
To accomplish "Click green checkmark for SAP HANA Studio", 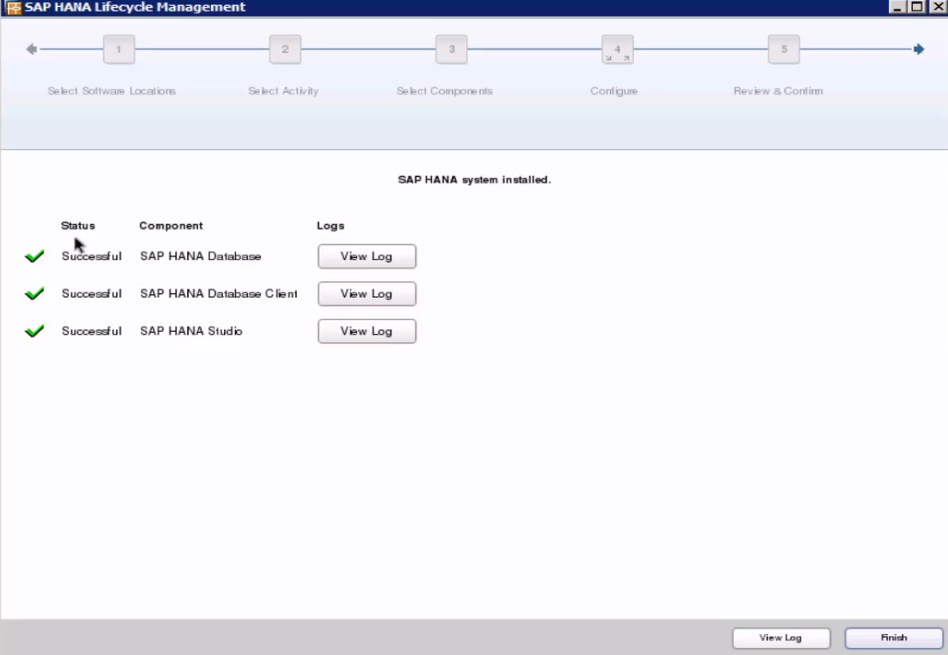I will [34, 331].
